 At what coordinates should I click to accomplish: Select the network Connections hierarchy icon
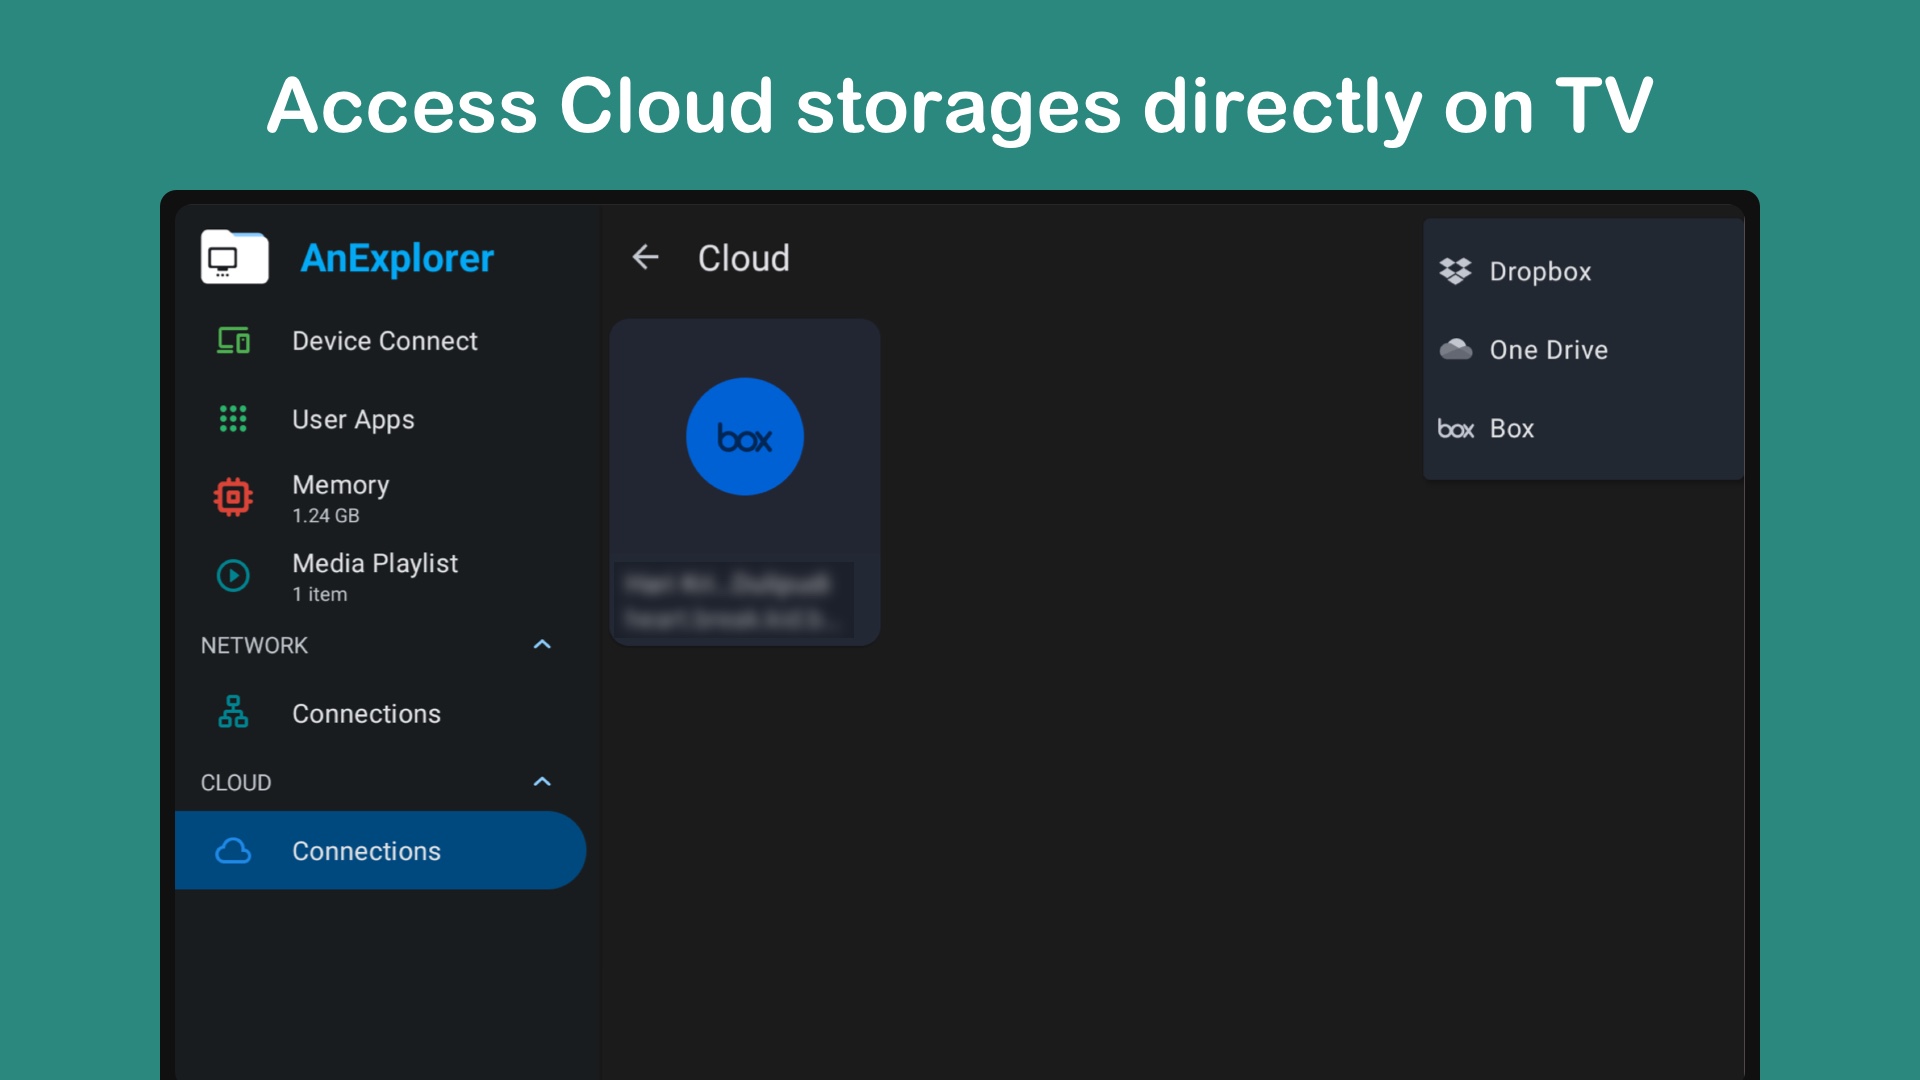232,713
